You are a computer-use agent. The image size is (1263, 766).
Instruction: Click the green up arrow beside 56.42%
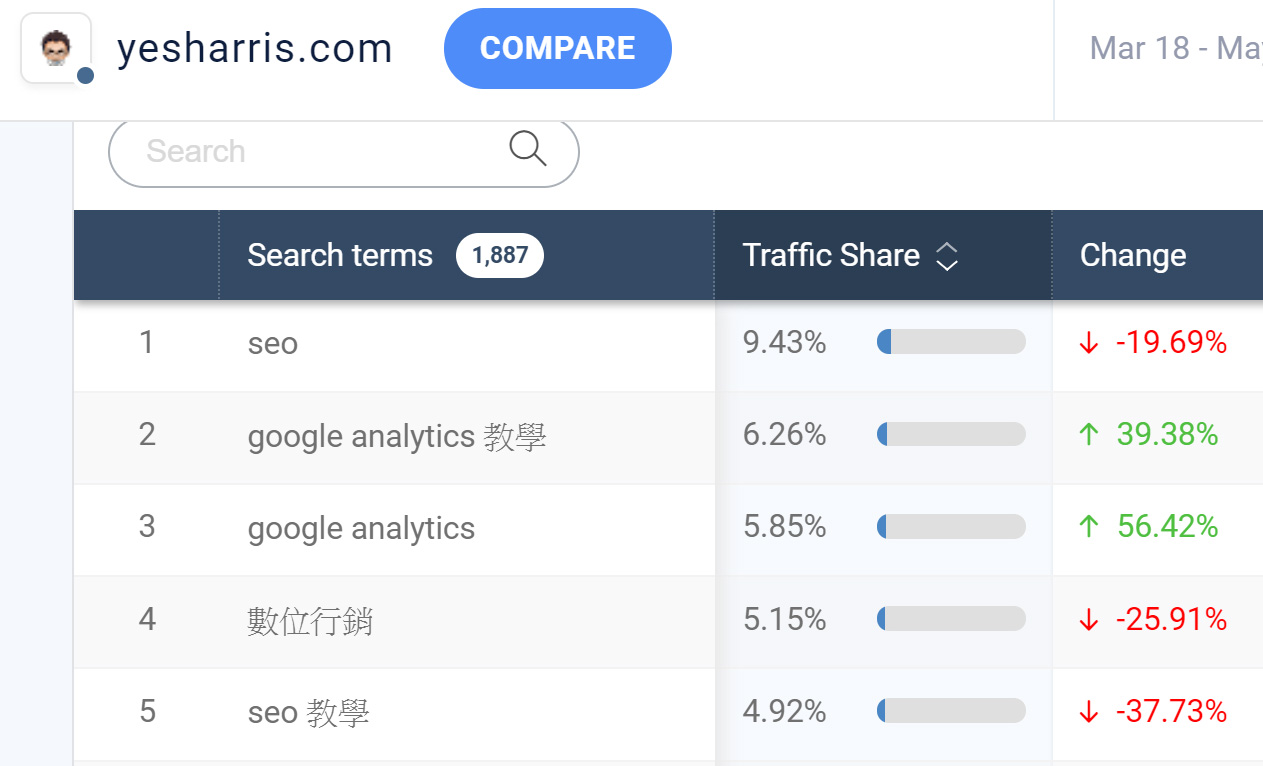[1089, 526]
